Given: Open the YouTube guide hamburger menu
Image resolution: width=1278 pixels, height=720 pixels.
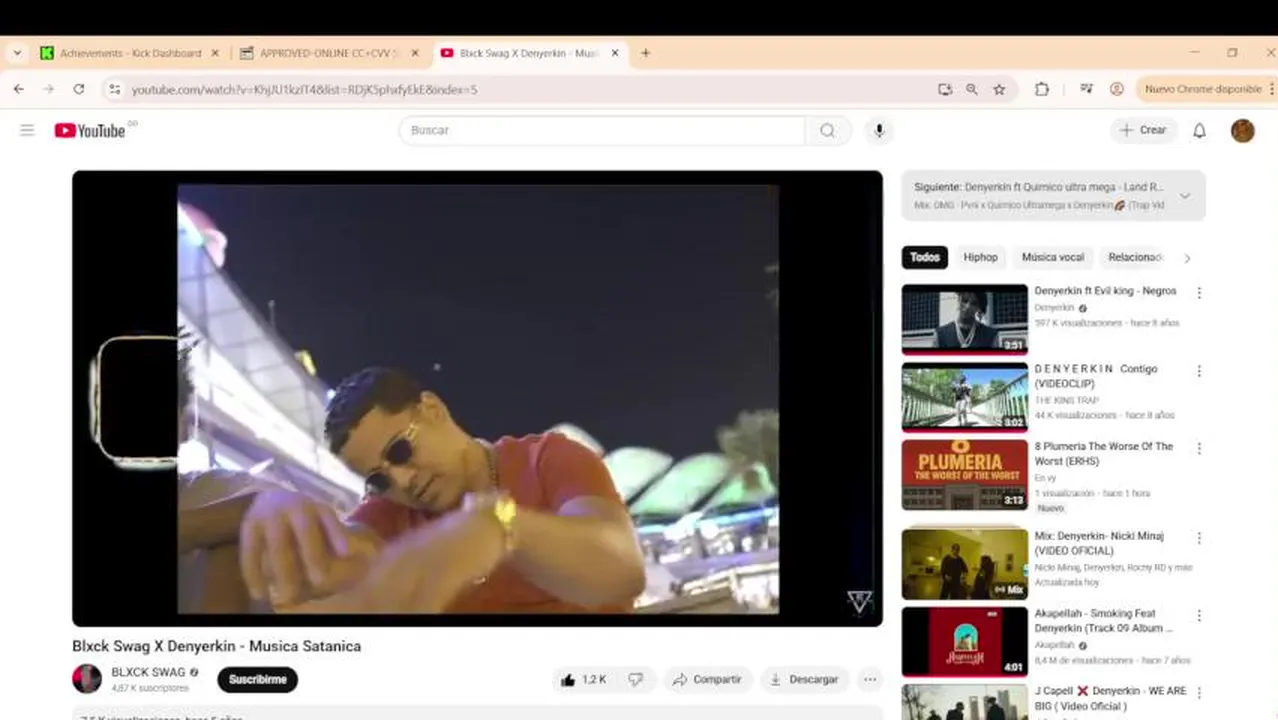Looking at the screenshot, I should (27, 130).
